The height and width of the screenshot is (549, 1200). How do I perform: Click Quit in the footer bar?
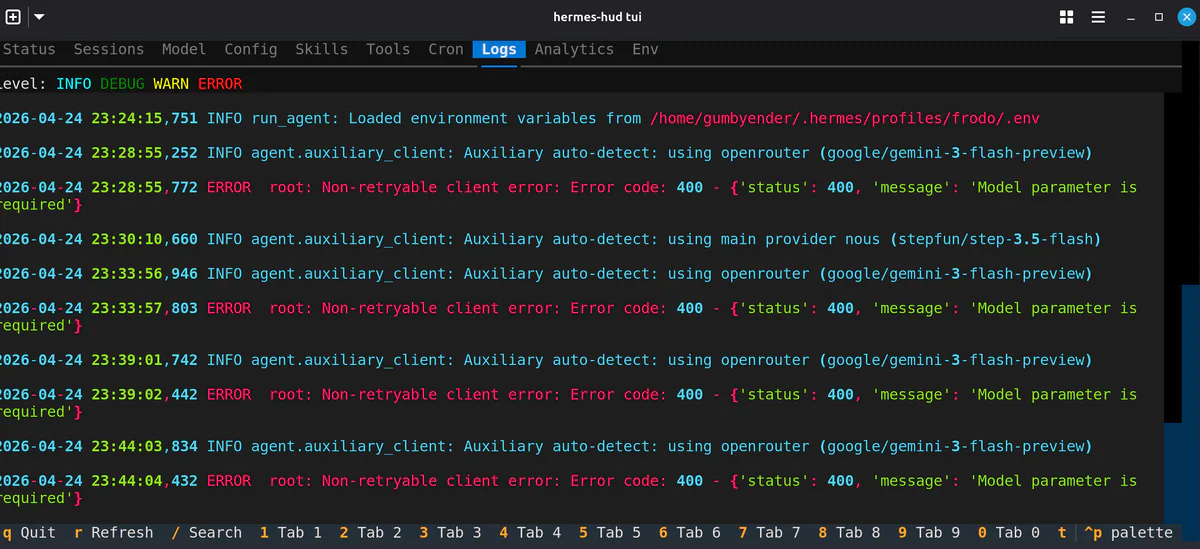[30, 533]
